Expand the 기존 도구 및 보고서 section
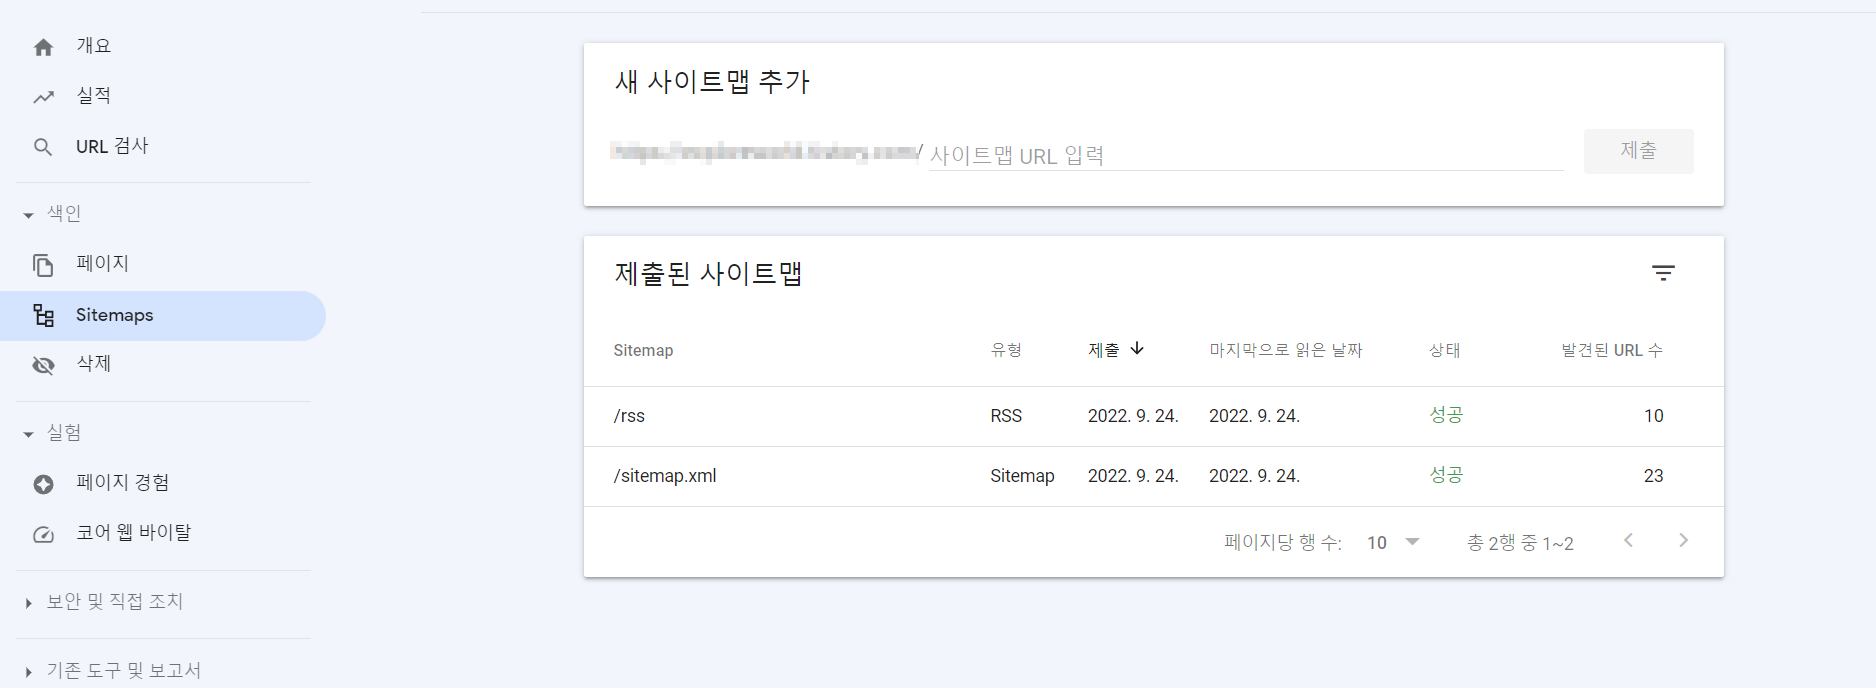 click(x=112, y=671)
